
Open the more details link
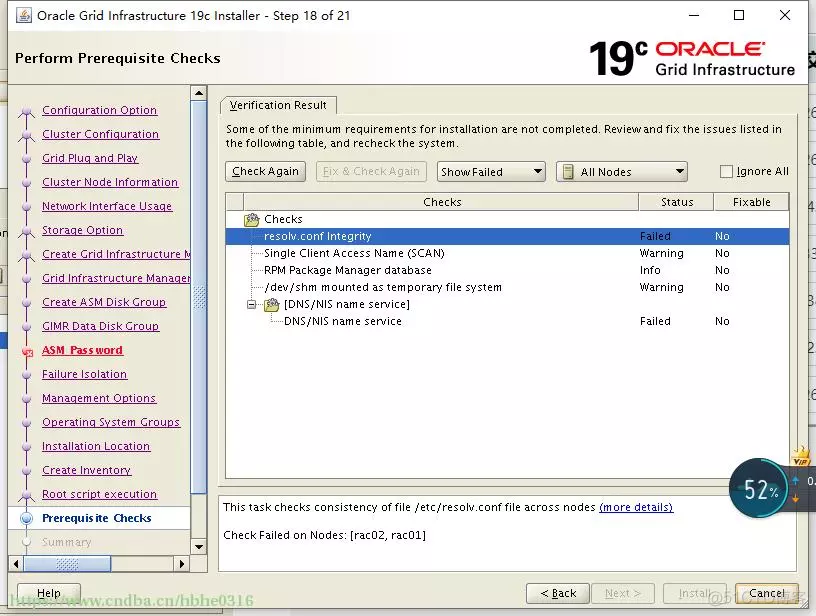tap(636, 507)
